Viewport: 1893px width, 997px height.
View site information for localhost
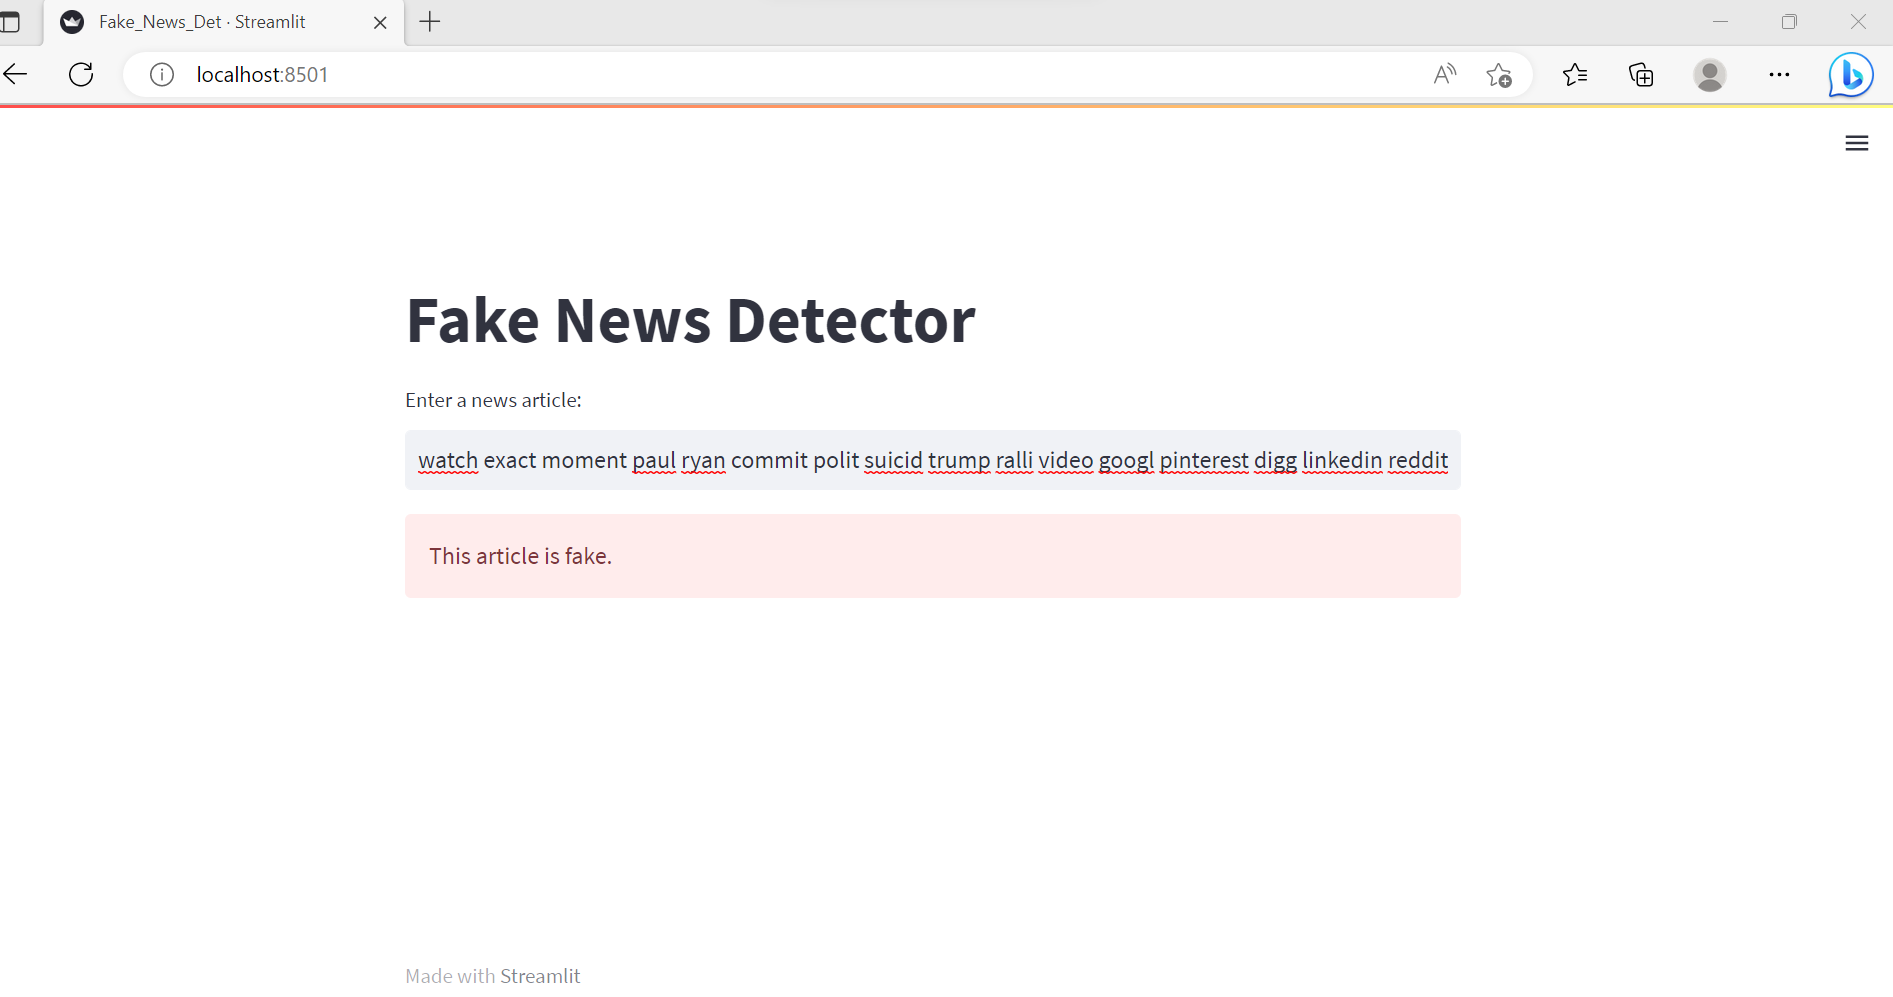pyautogui.click(x=161, y=74)
